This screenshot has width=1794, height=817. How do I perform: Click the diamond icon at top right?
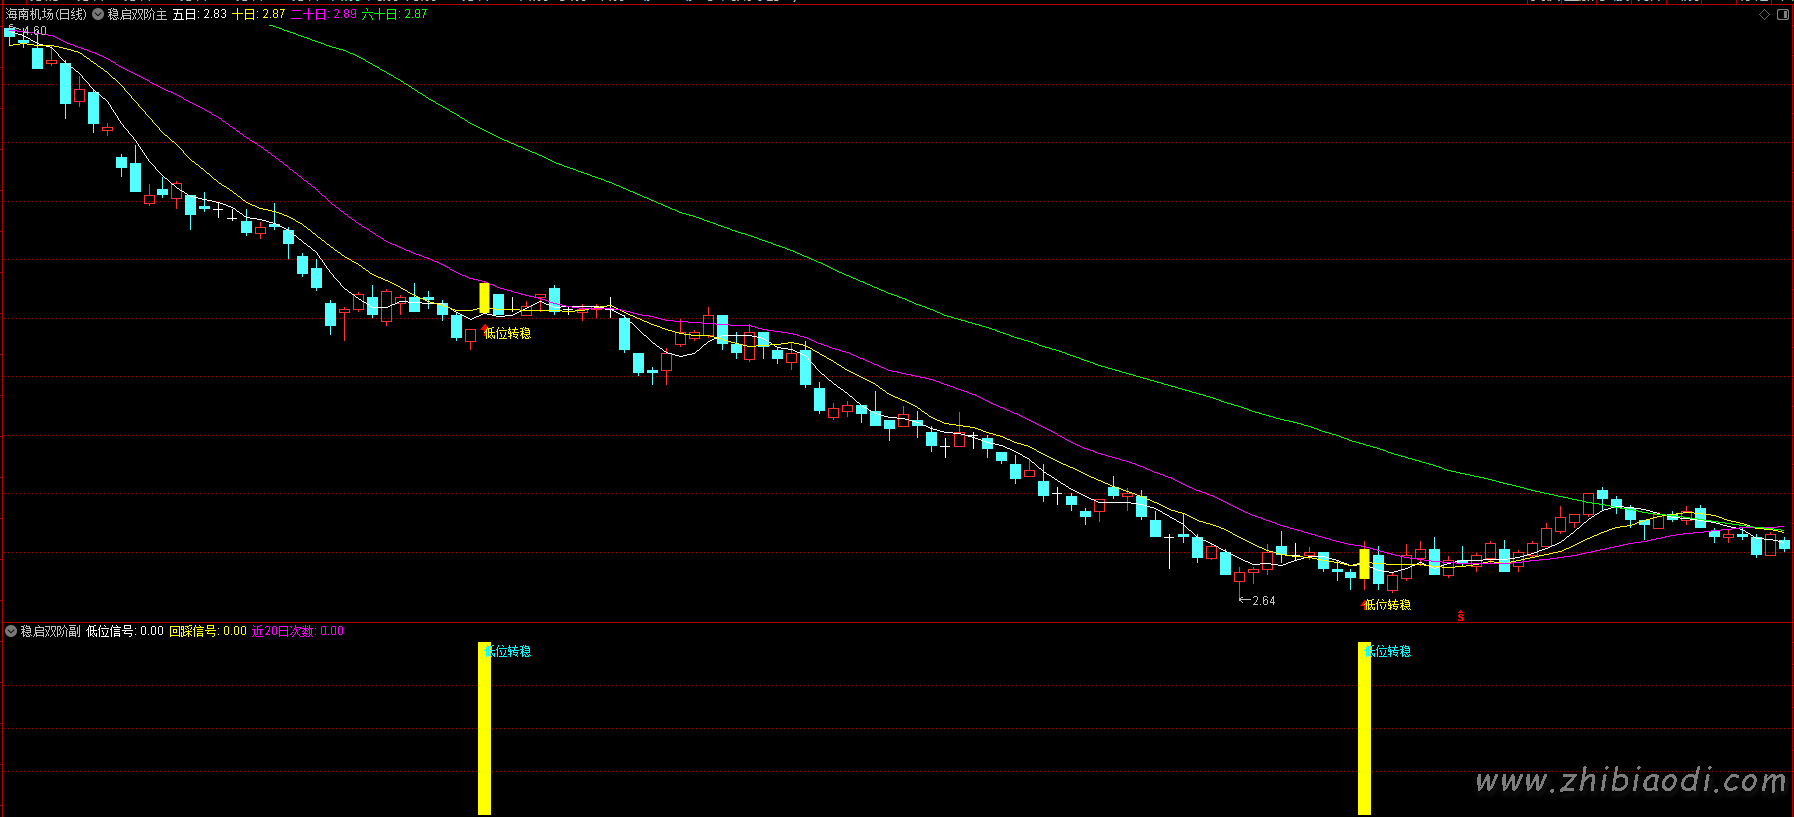pos(1764,15)
